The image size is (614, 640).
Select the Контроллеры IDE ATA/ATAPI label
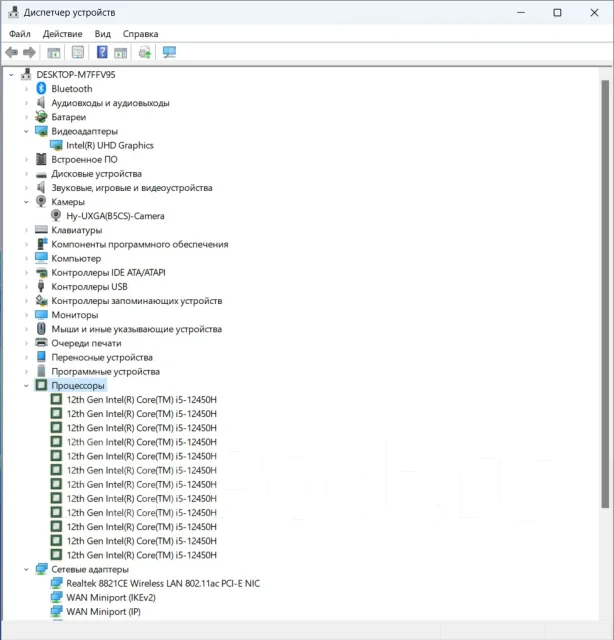108,272
